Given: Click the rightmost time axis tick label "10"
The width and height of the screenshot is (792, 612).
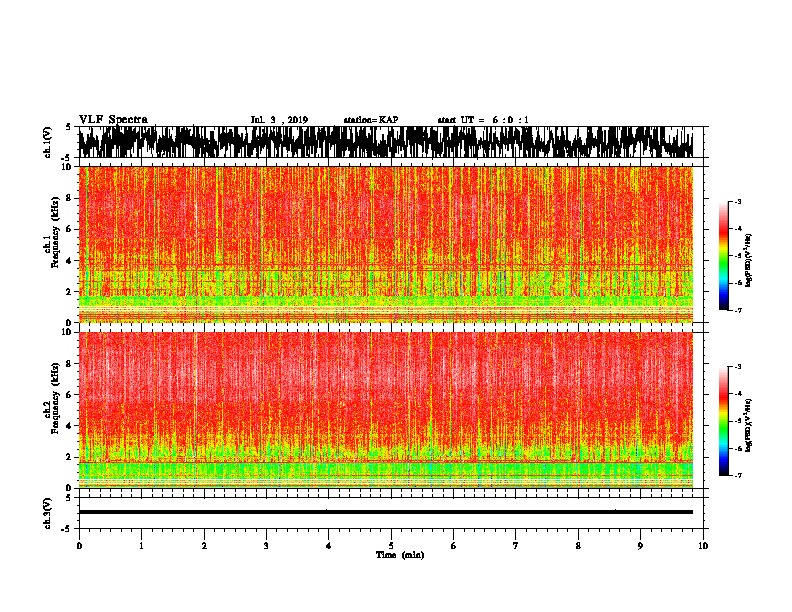Looking at the screenshot, I should click(x=703, y=546).
